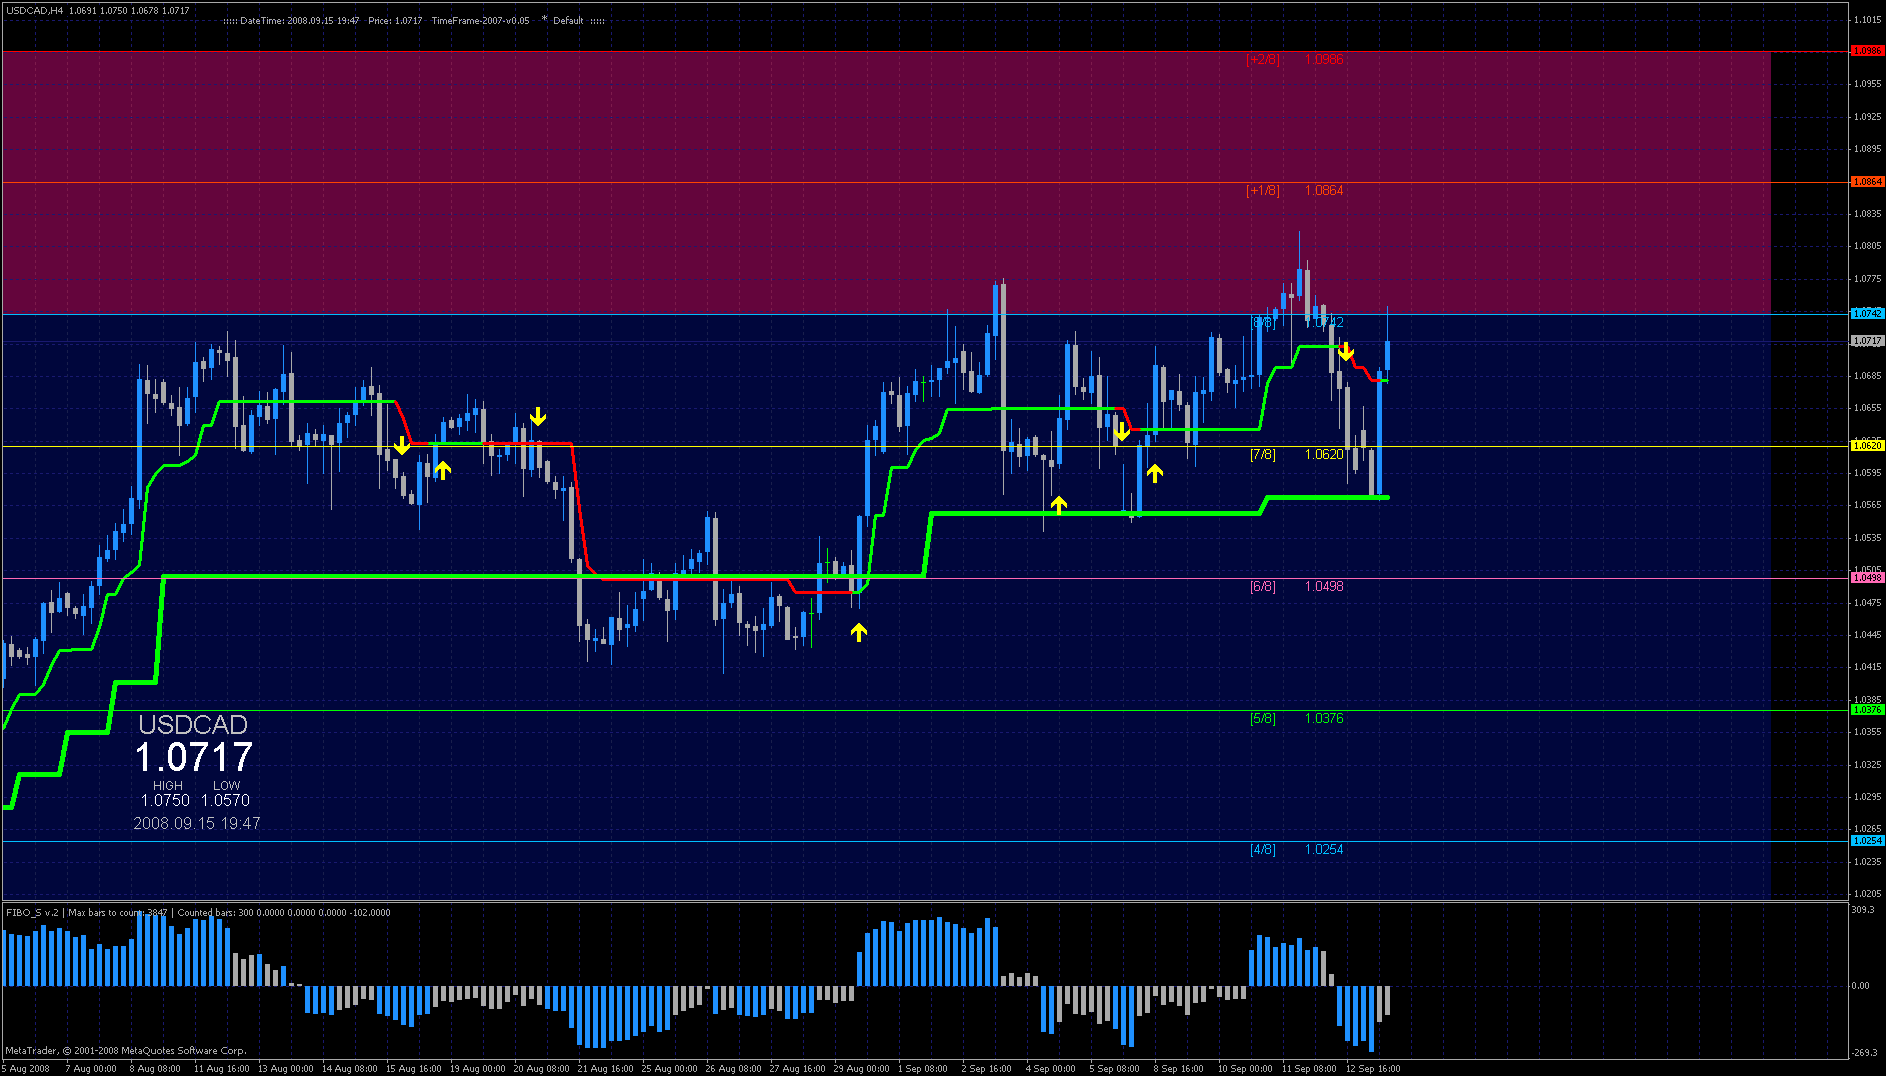Click the '10 Sep 00:00' time axis label
This screenshot has width=1886, height=1076.
point(1245,1068)
